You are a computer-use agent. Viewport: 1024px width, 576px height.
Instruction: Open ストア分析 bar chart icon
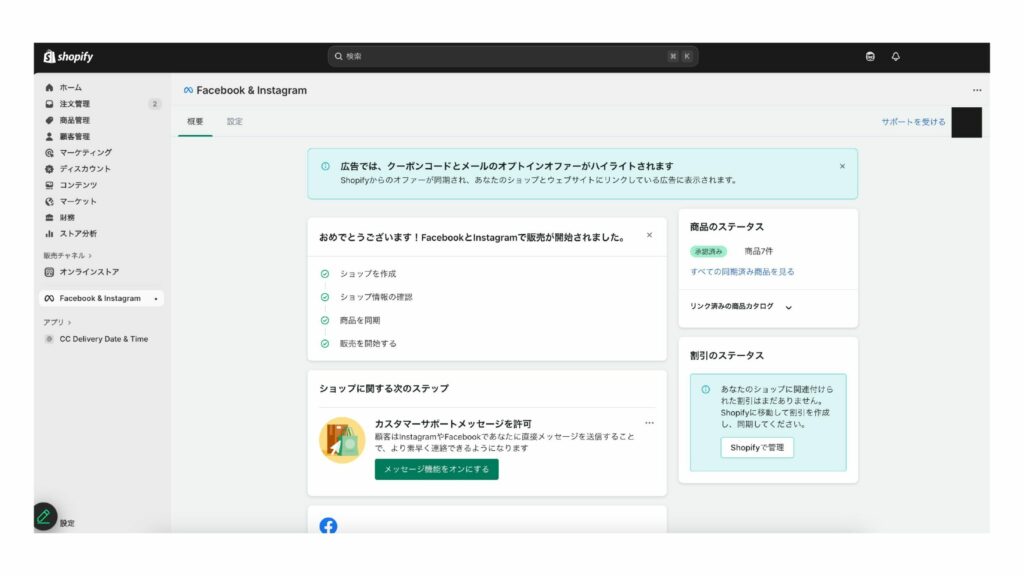(49, 233)
